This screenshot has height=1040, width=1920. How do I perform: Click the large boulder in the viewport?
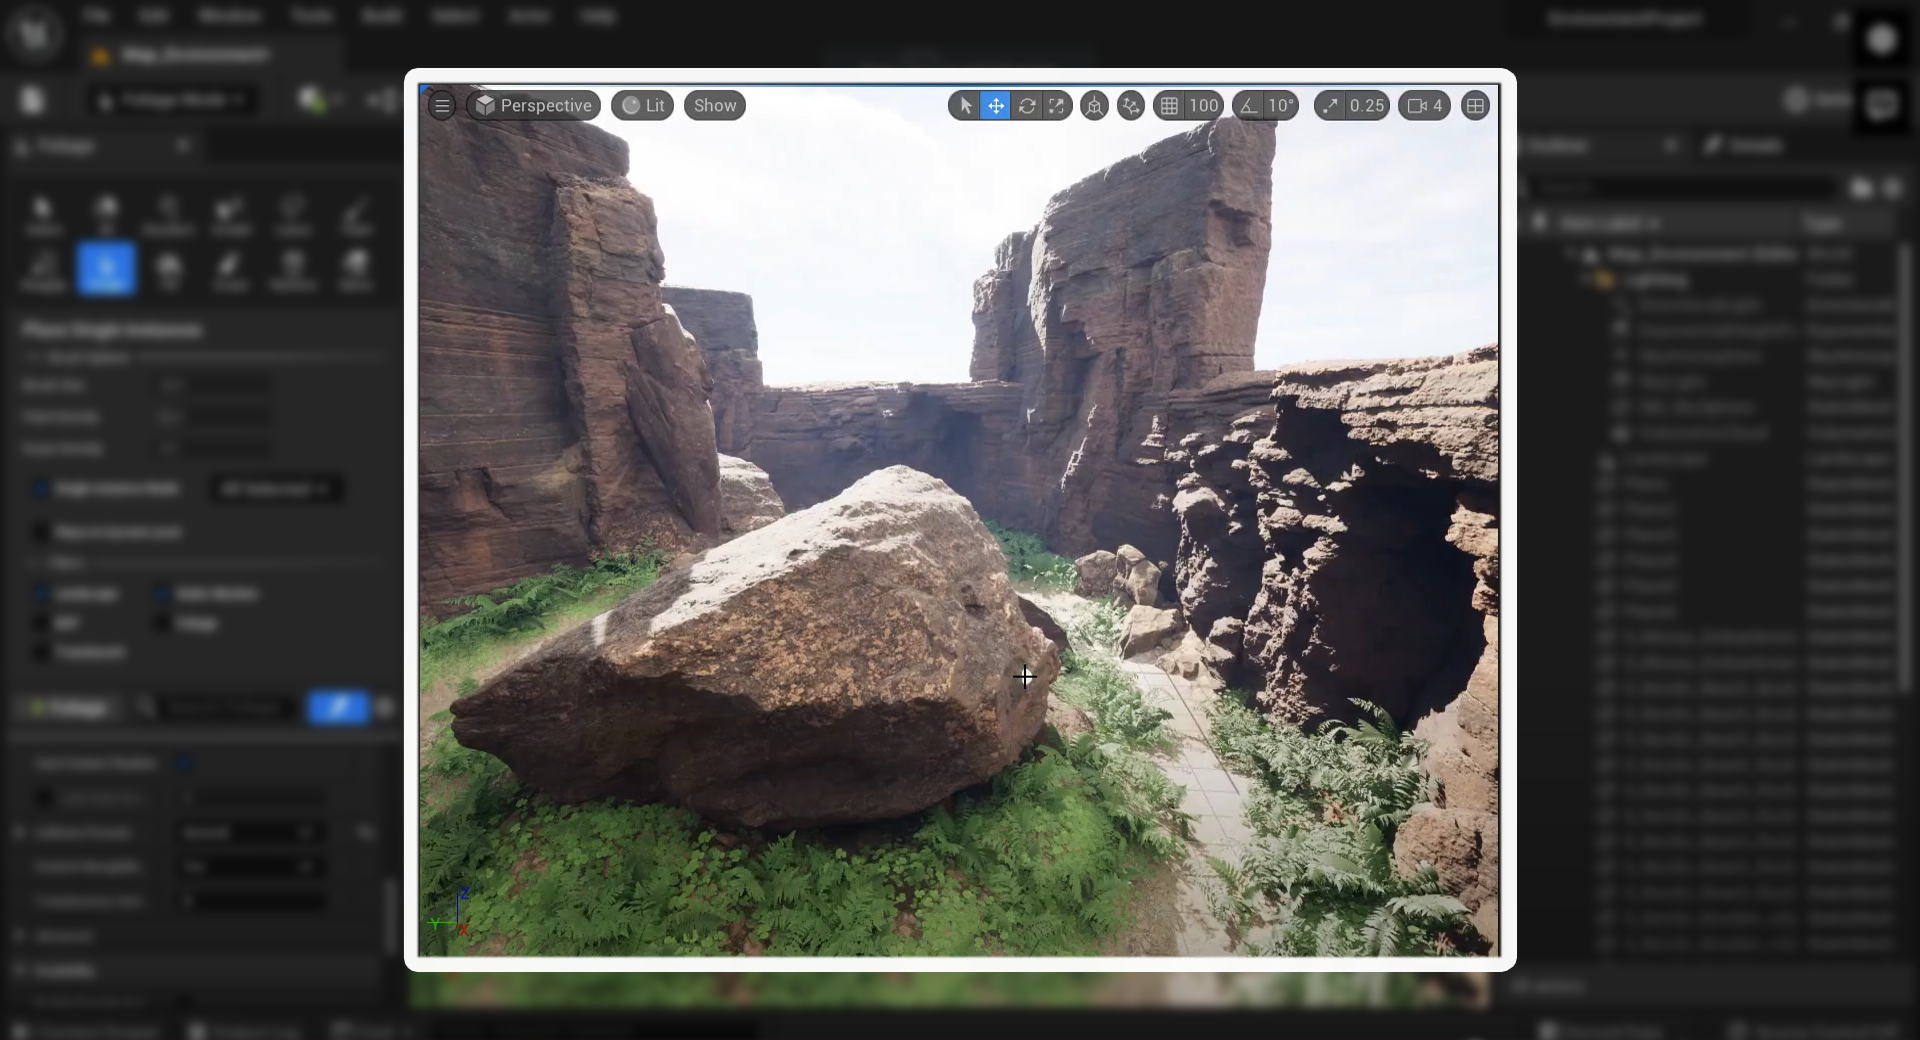[x=760, y=650]
